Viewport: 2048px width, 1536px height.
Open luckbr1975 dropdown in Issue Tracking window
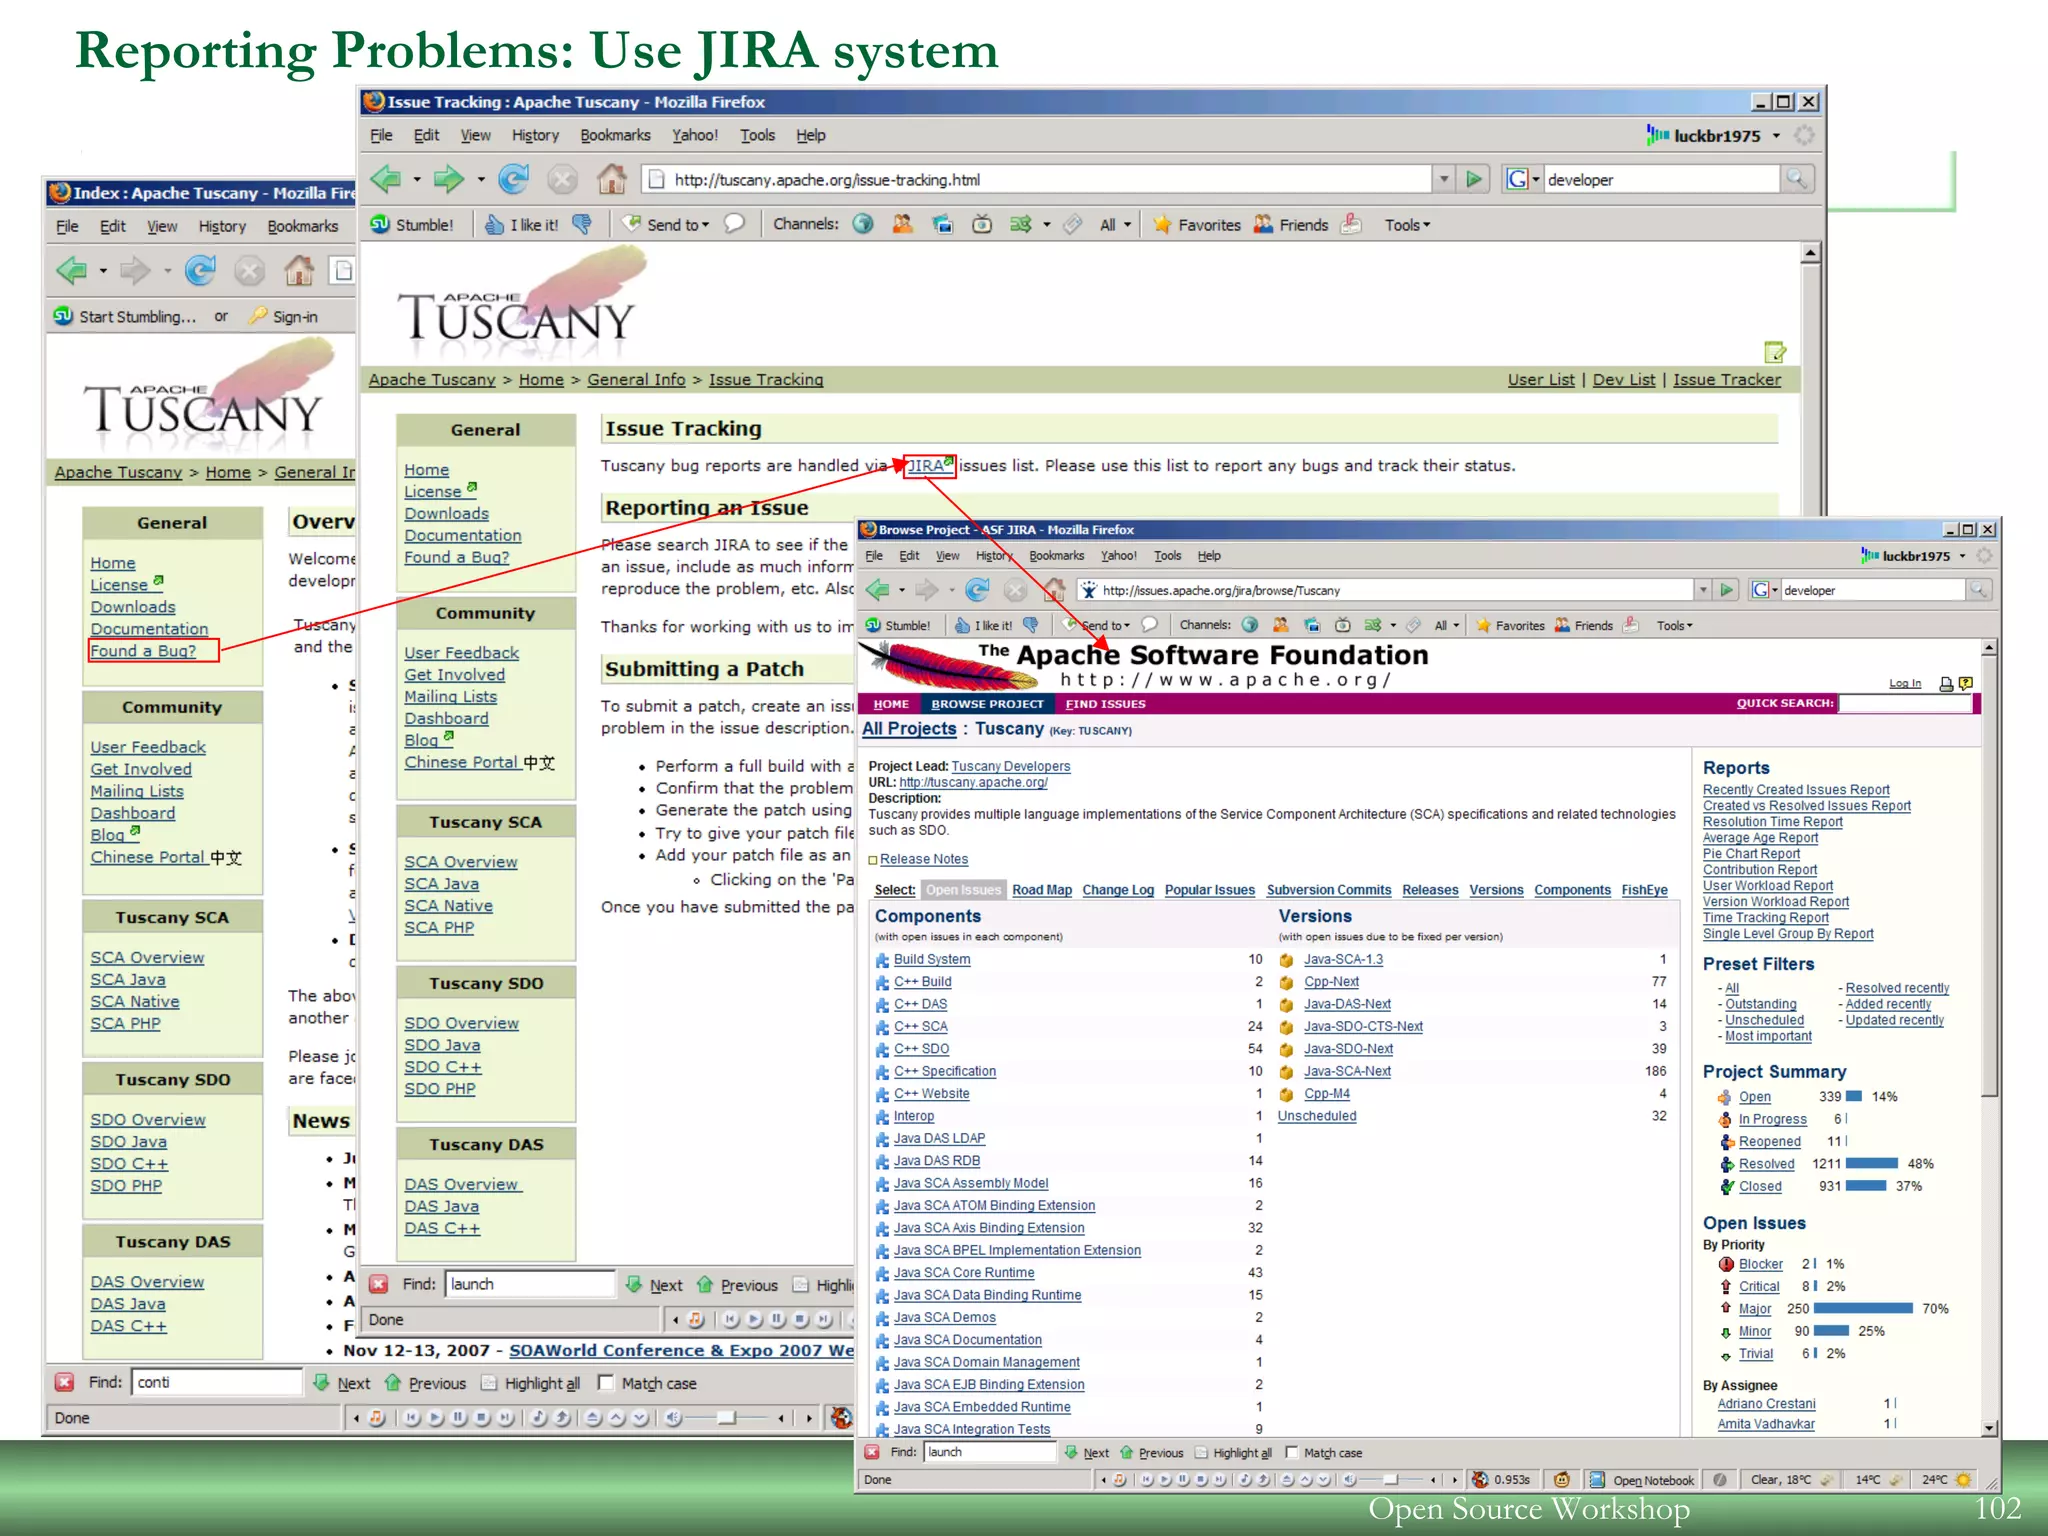[1776, 135]
